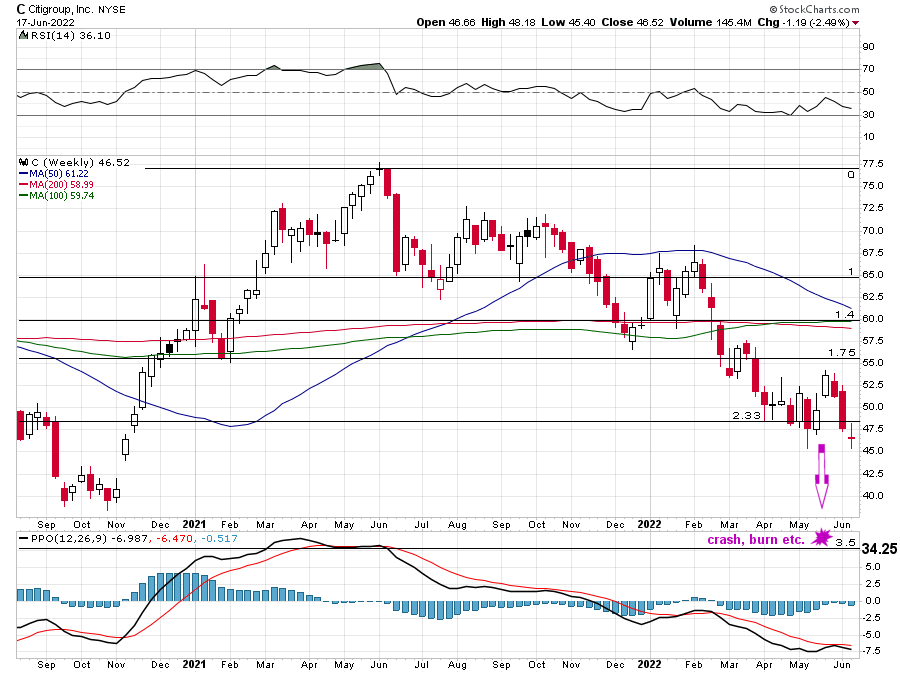The width and height of the screenshot is (900, 673).
Task: Click the '75.0' price axis label
Action: click(872, 186)
